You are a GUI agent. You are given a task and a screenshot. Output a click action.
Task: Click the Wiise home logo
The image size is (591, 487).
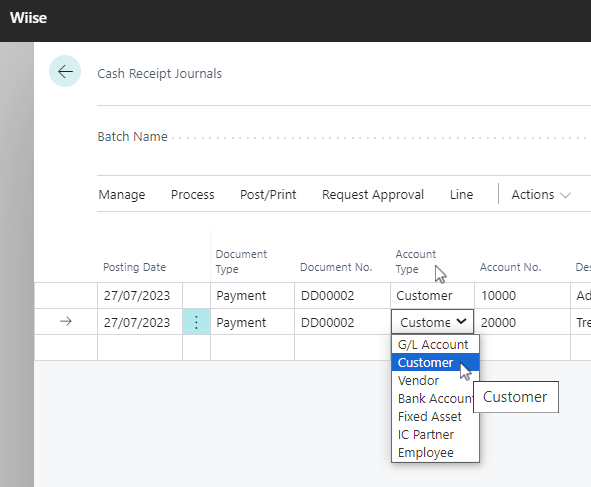pos(28,18)
